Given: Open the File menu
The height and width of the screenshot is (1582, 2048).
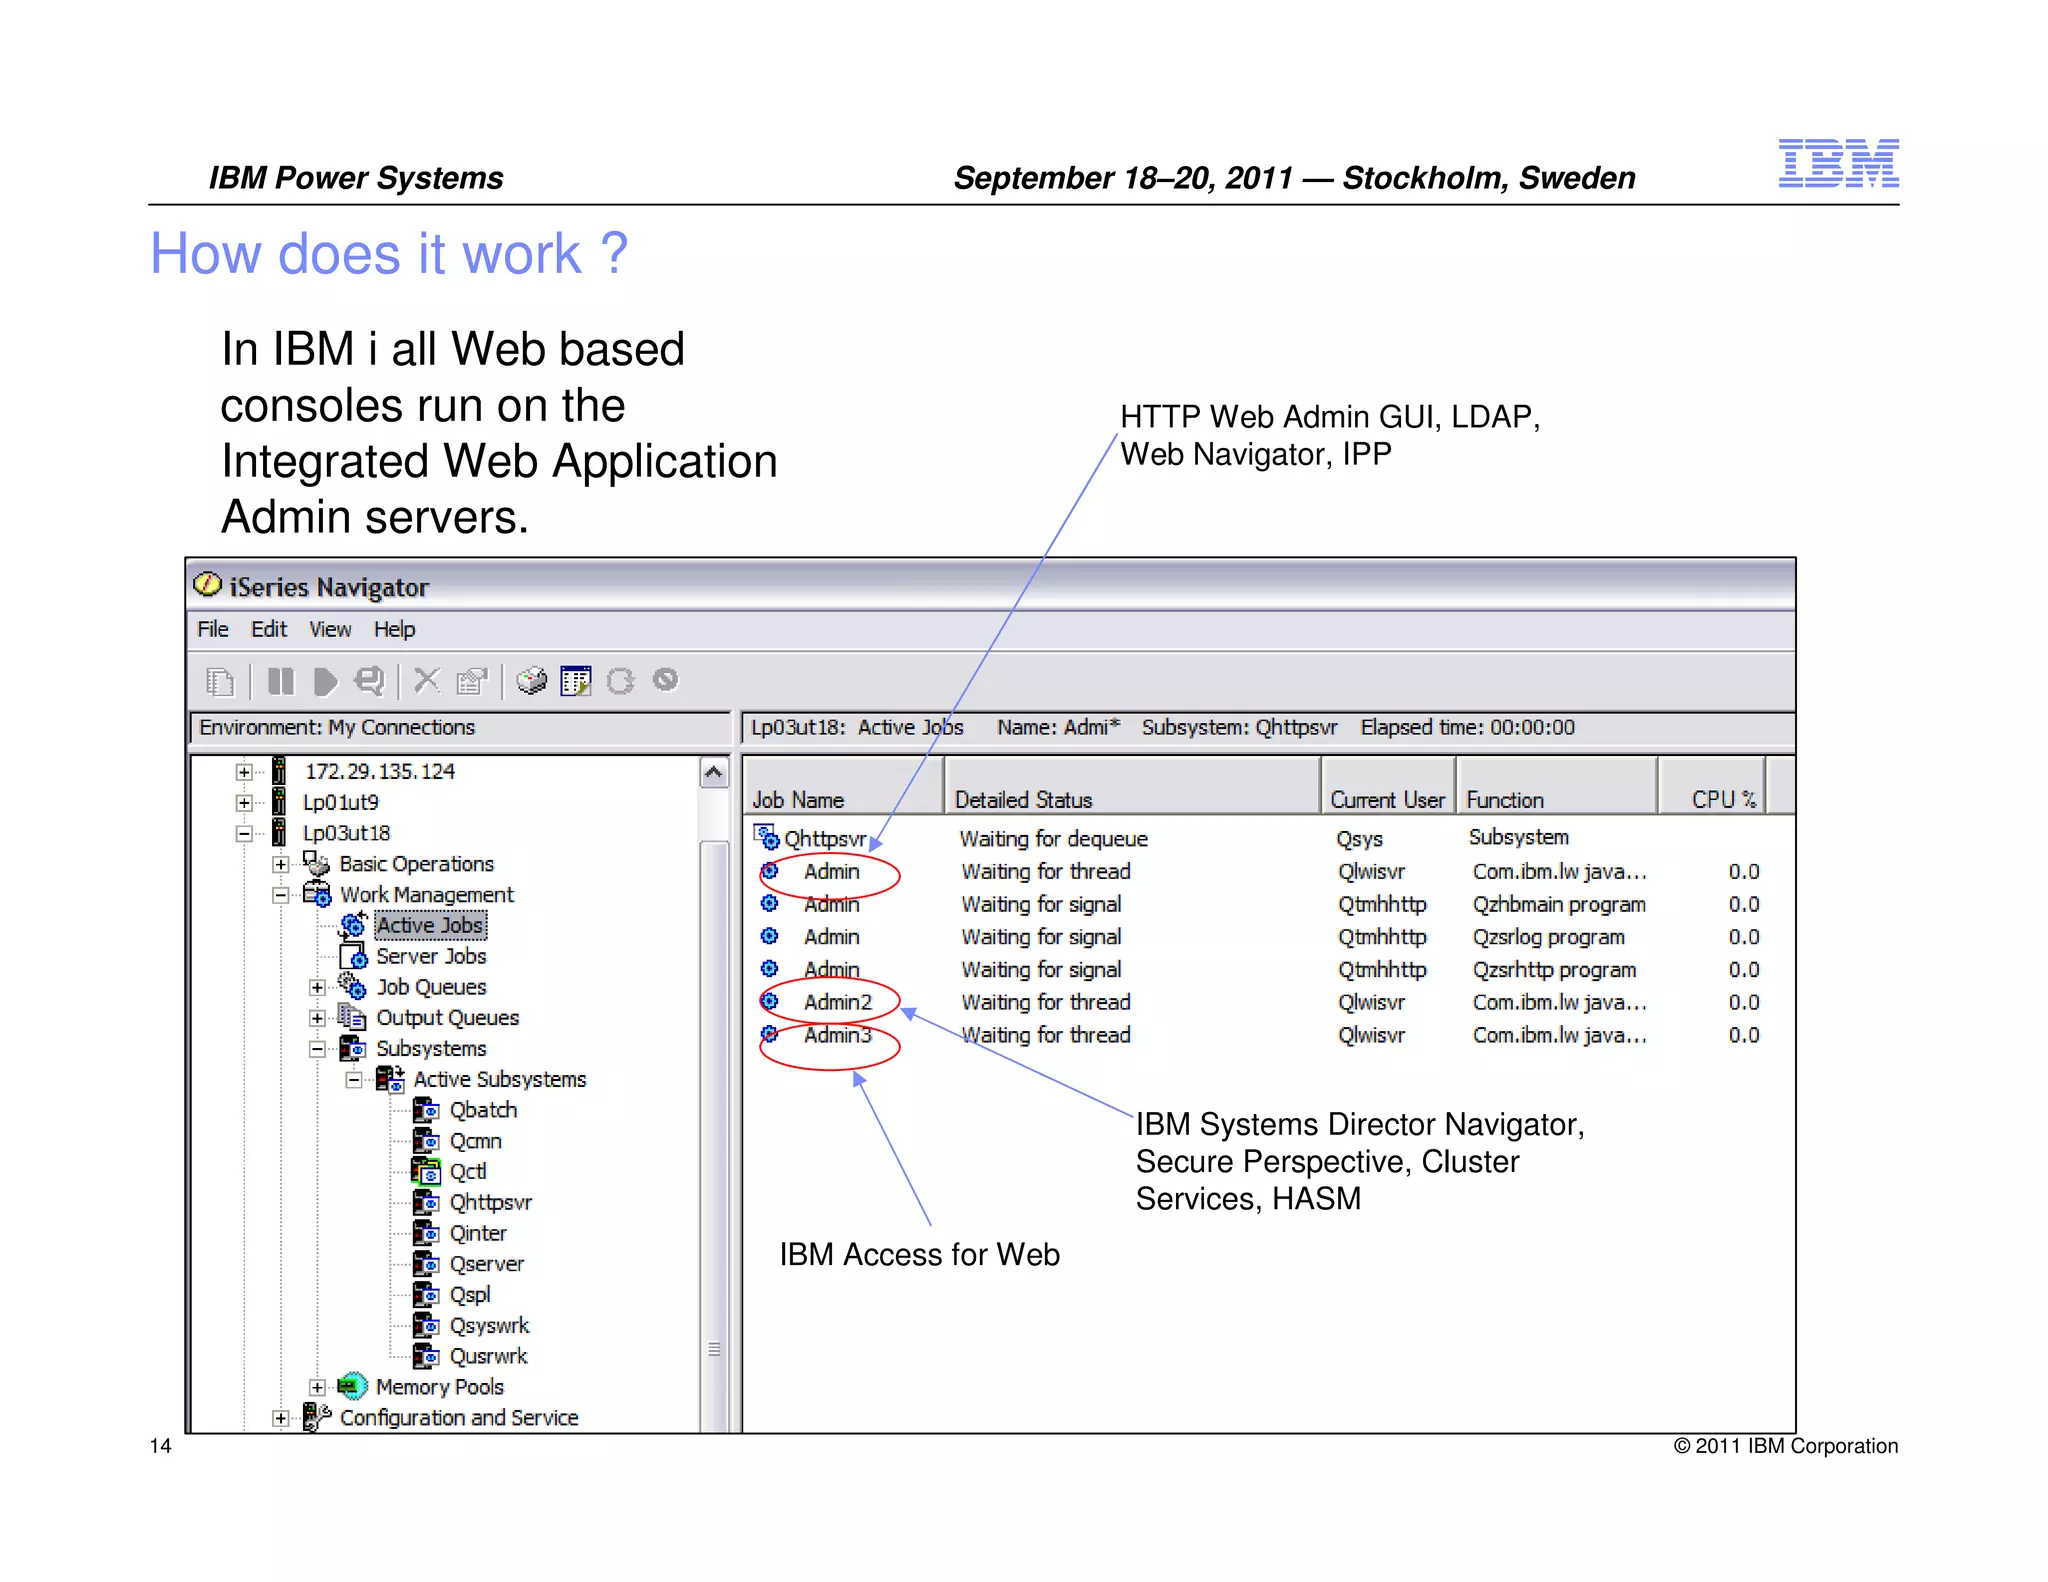Looking at the screenshot, I should (213, 629).
